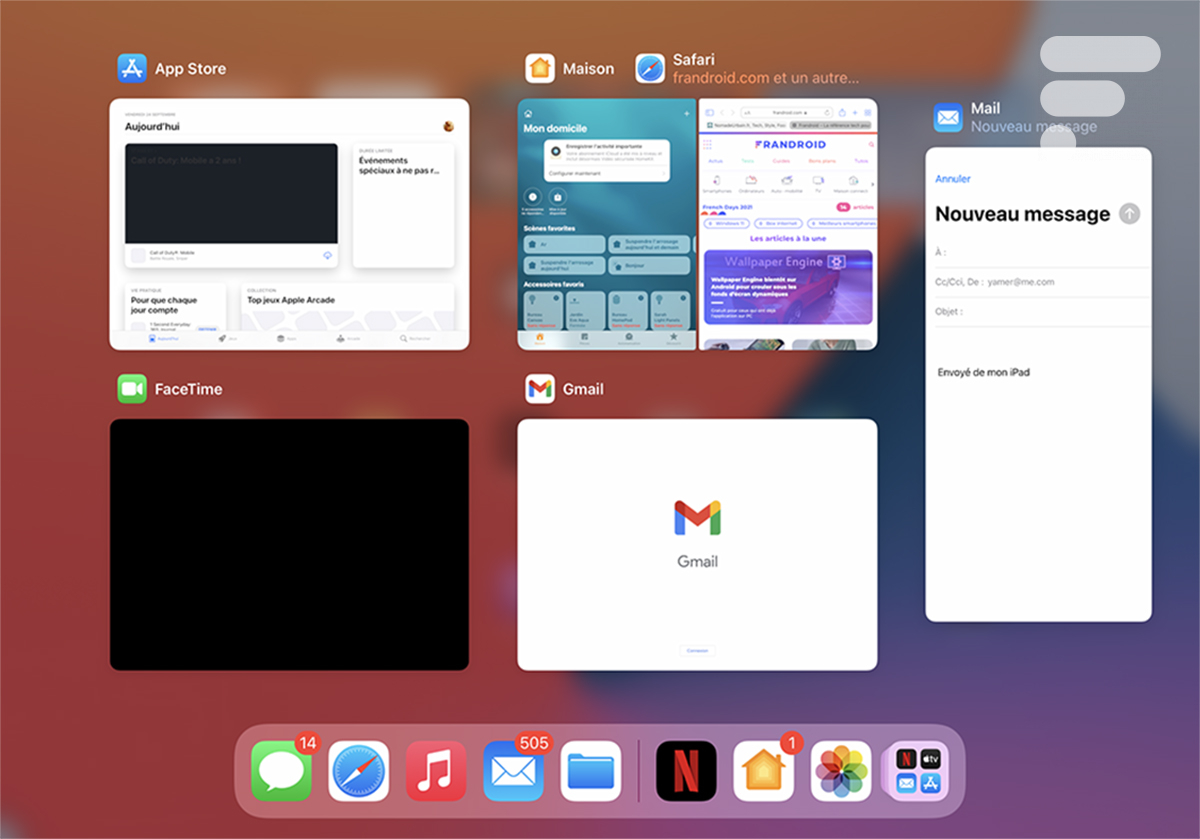Open the Files app in the dock
1200x839 pixels.
tap(591, 771)
